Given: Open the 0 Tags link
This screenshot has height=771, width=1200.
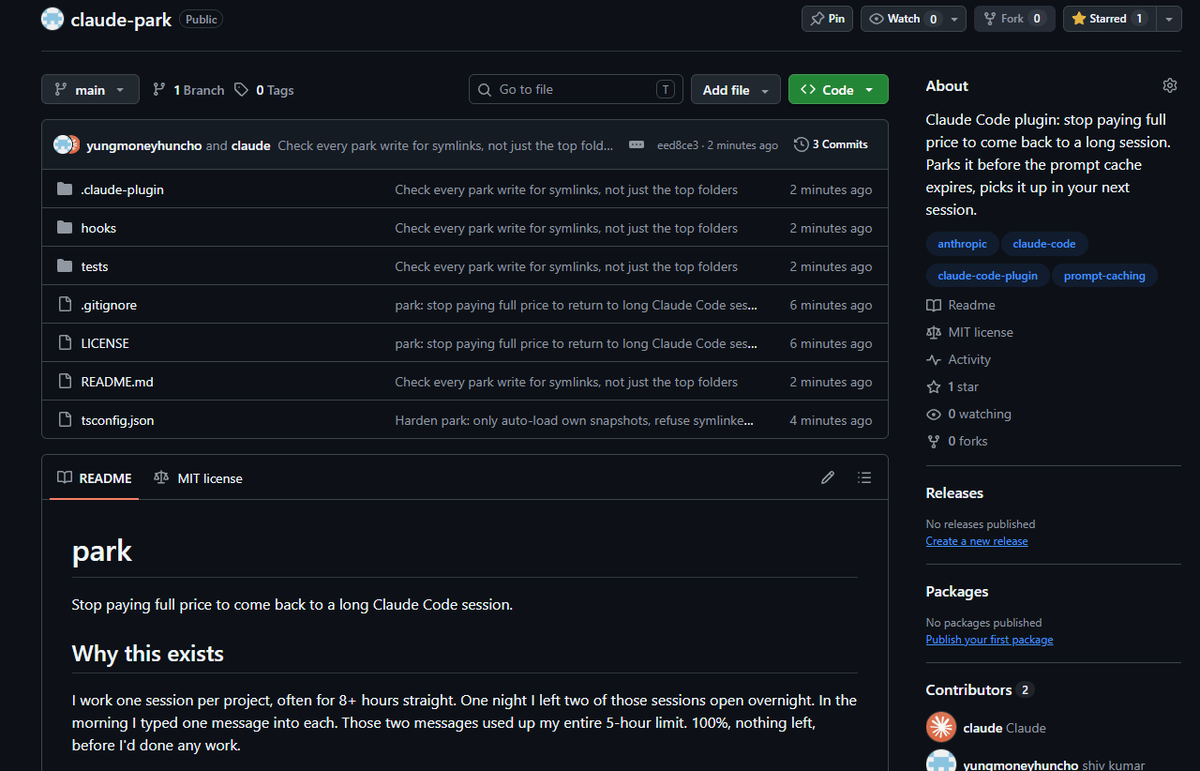Looking at the screenshot, I should (x=264, y=90).
